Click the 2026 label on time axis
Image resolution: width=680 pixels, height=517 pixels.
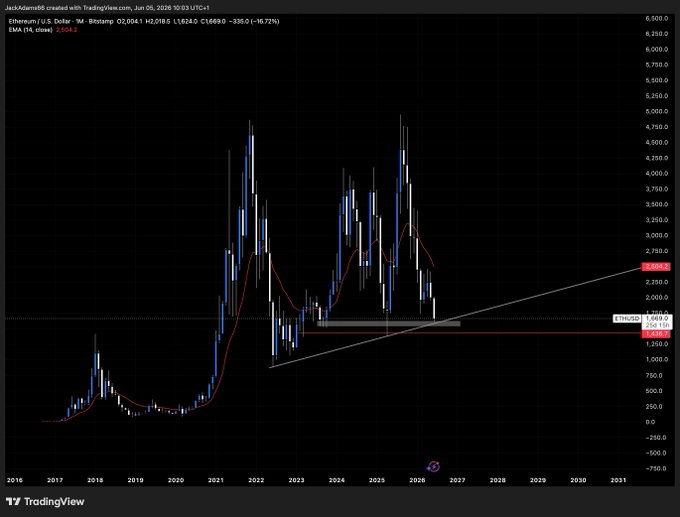(417, 480)
